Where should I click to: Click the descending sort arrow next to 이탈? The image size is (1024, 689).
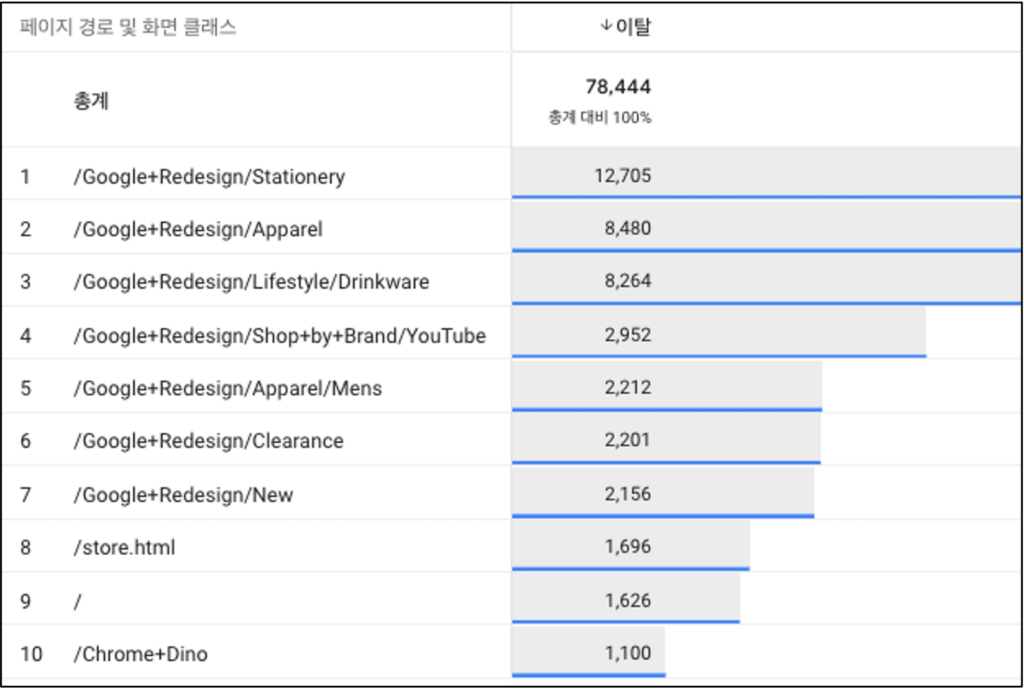coord(606,26)
